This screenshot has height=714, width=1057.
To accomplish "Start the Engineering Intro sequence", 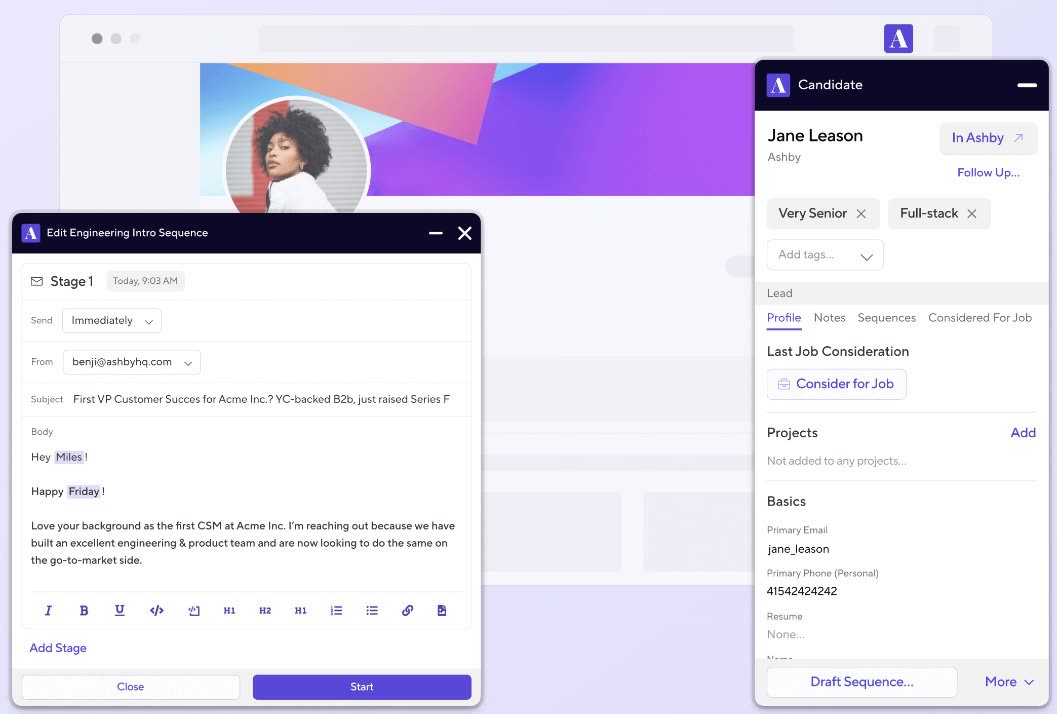I will coord(362,686).
